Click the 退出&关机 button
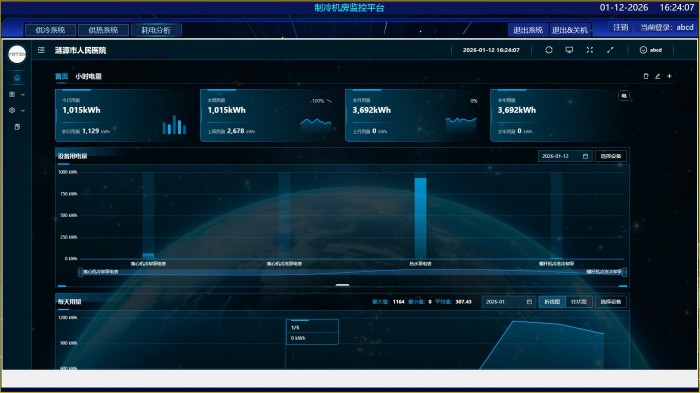Screen dimensions: 700x393 (x=570, y=30)
